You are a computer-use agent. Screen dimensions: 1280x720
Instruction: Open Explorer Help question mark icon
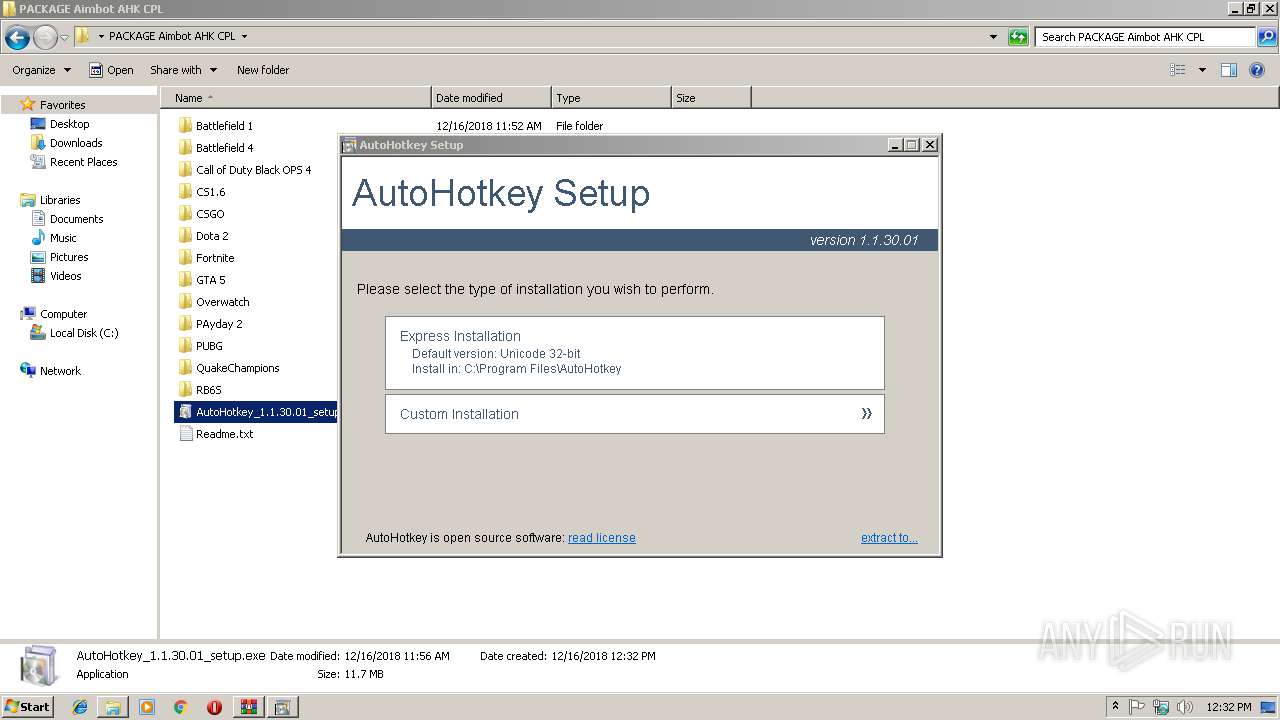tap(1257, 70)
